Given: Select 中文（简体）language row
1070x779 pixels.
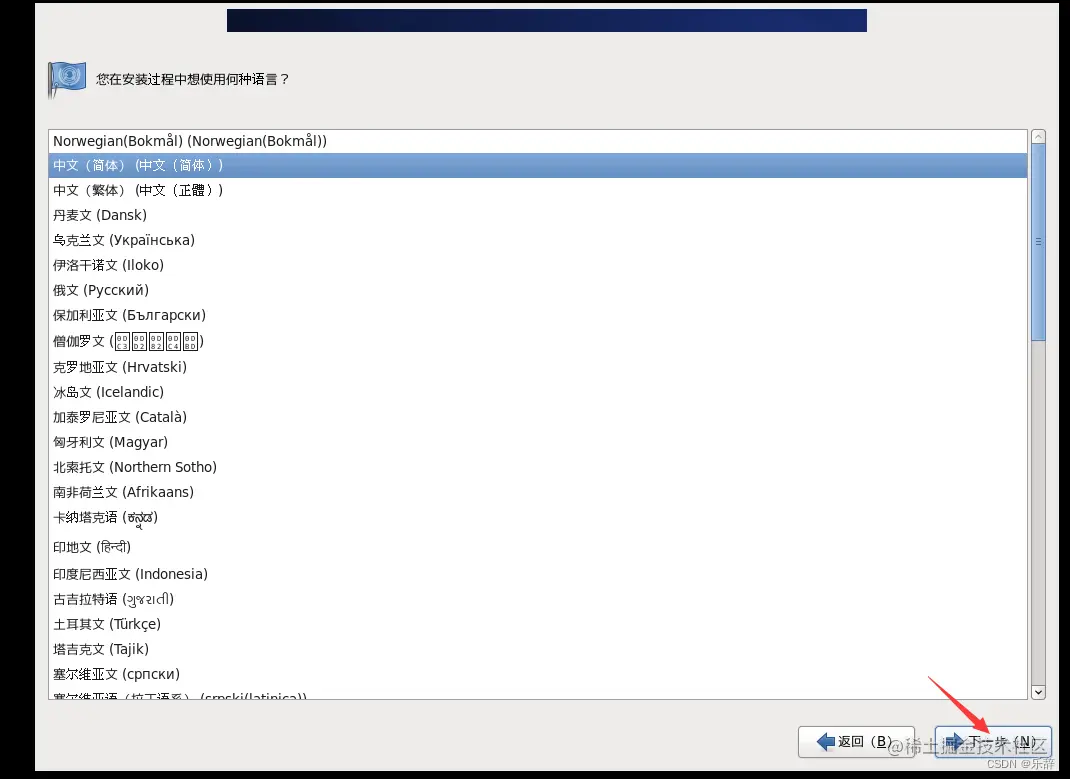Looking at the screenshot, I should (538, 166).
